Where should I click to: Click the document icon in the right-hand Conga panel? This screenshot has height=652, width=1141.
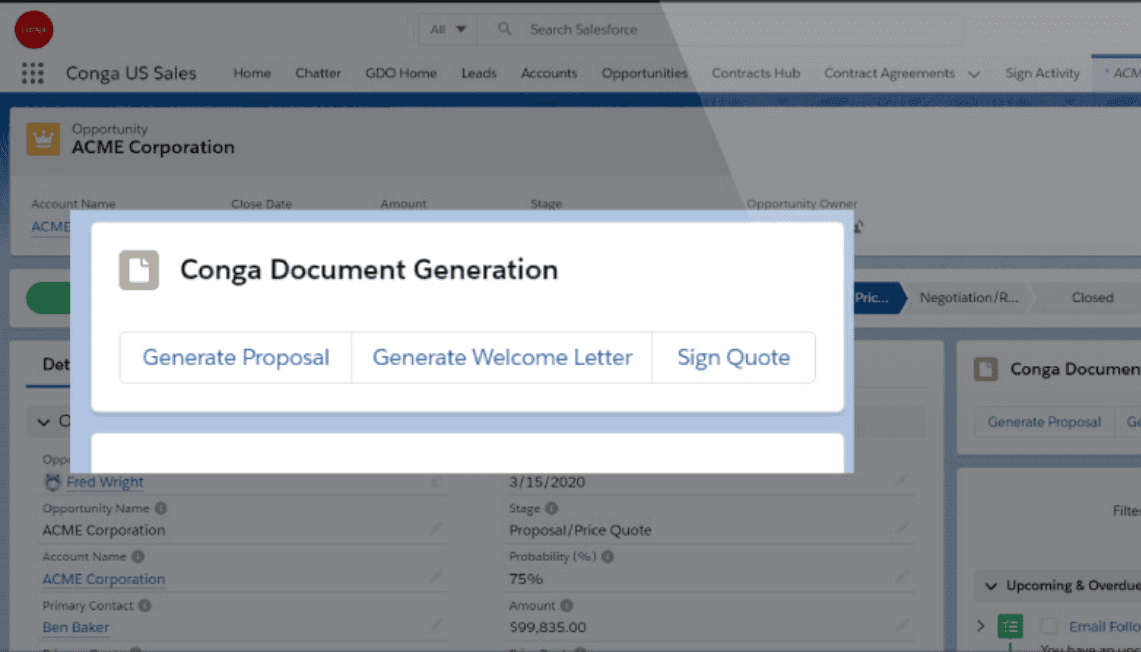986,369
